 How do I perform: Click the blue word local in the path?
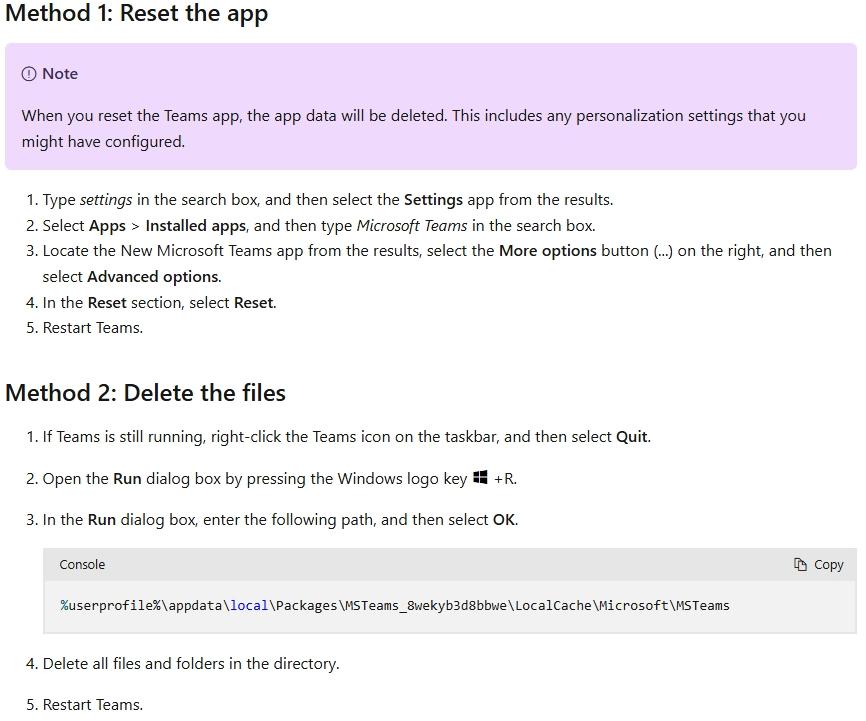(249, 606)
